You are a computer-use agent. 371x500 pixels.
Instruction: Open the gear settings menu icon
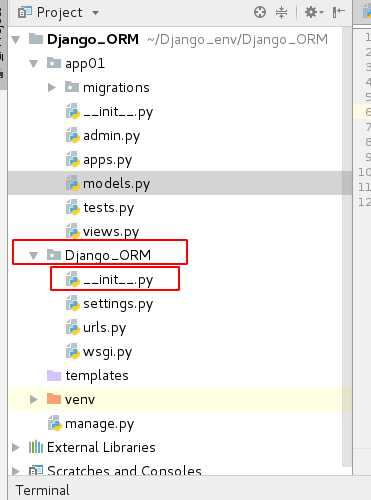313,12
